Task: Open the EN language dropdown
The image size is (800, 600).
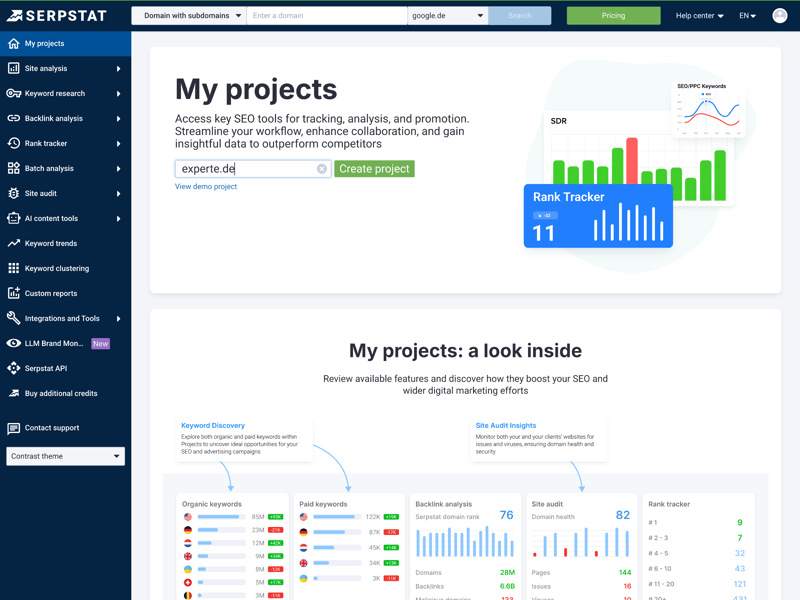Action: pos(747,16)
